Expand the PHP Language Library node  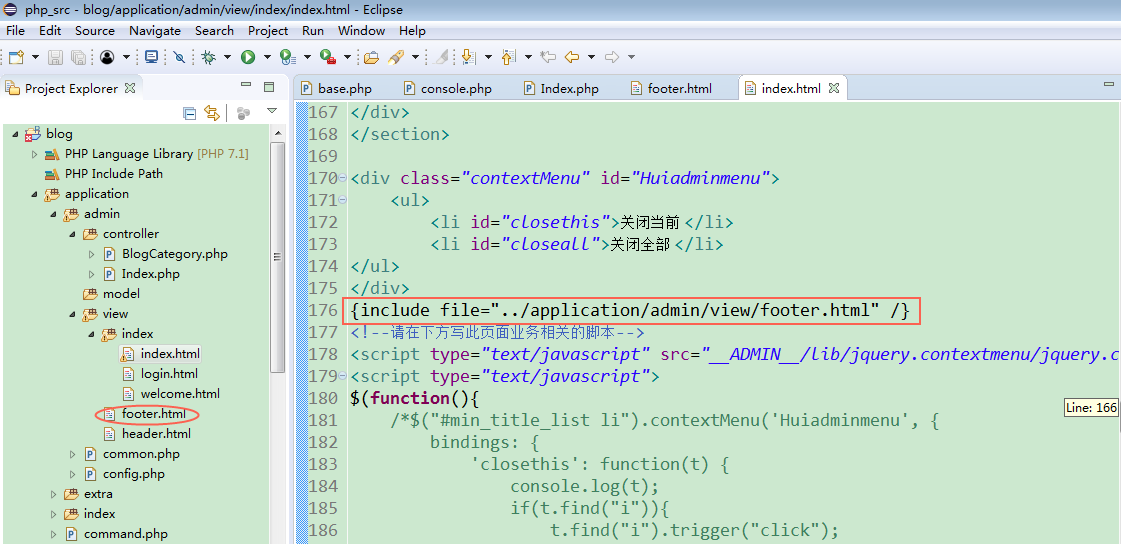[x=34, y=154]
